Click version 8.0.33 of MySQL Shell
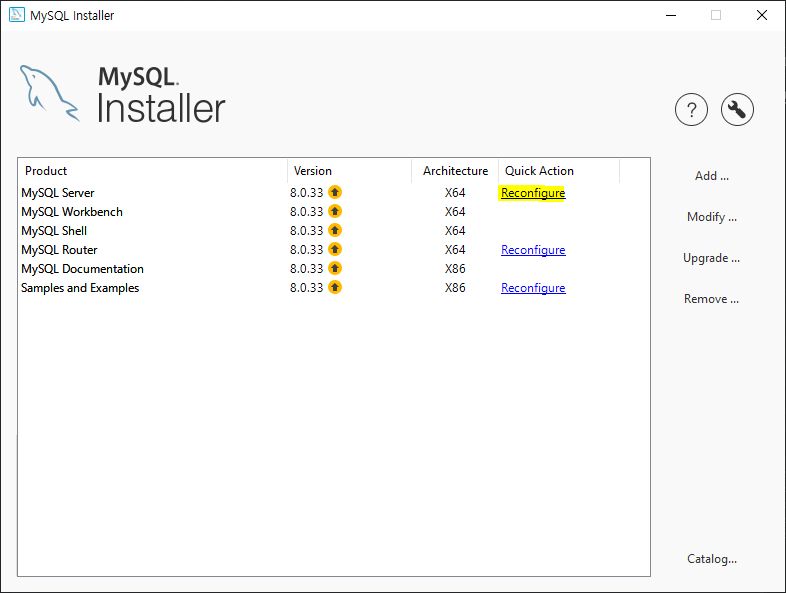The image size is (786, 593). (x=306, y=231)
